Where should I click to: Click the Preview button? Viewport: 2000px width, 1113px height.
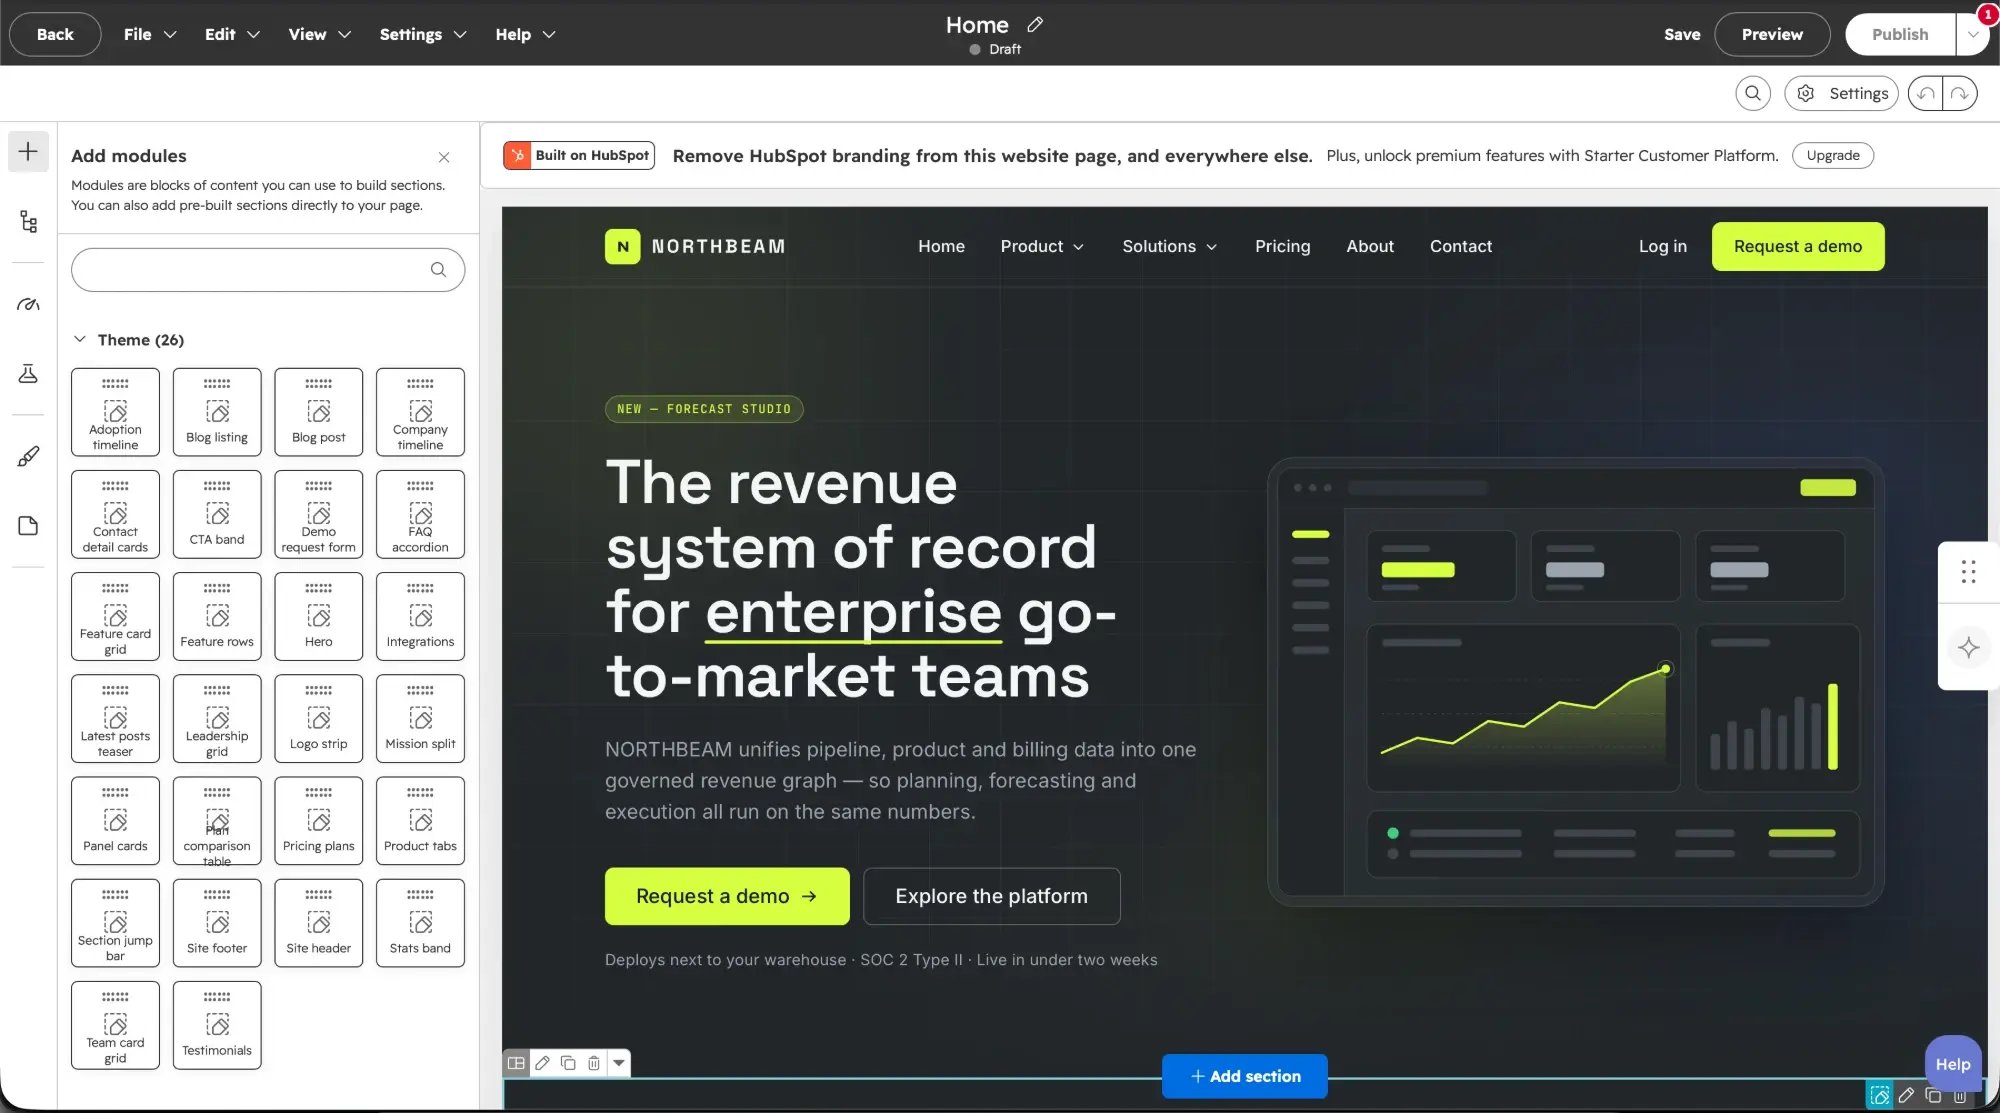click(1772, 34)
